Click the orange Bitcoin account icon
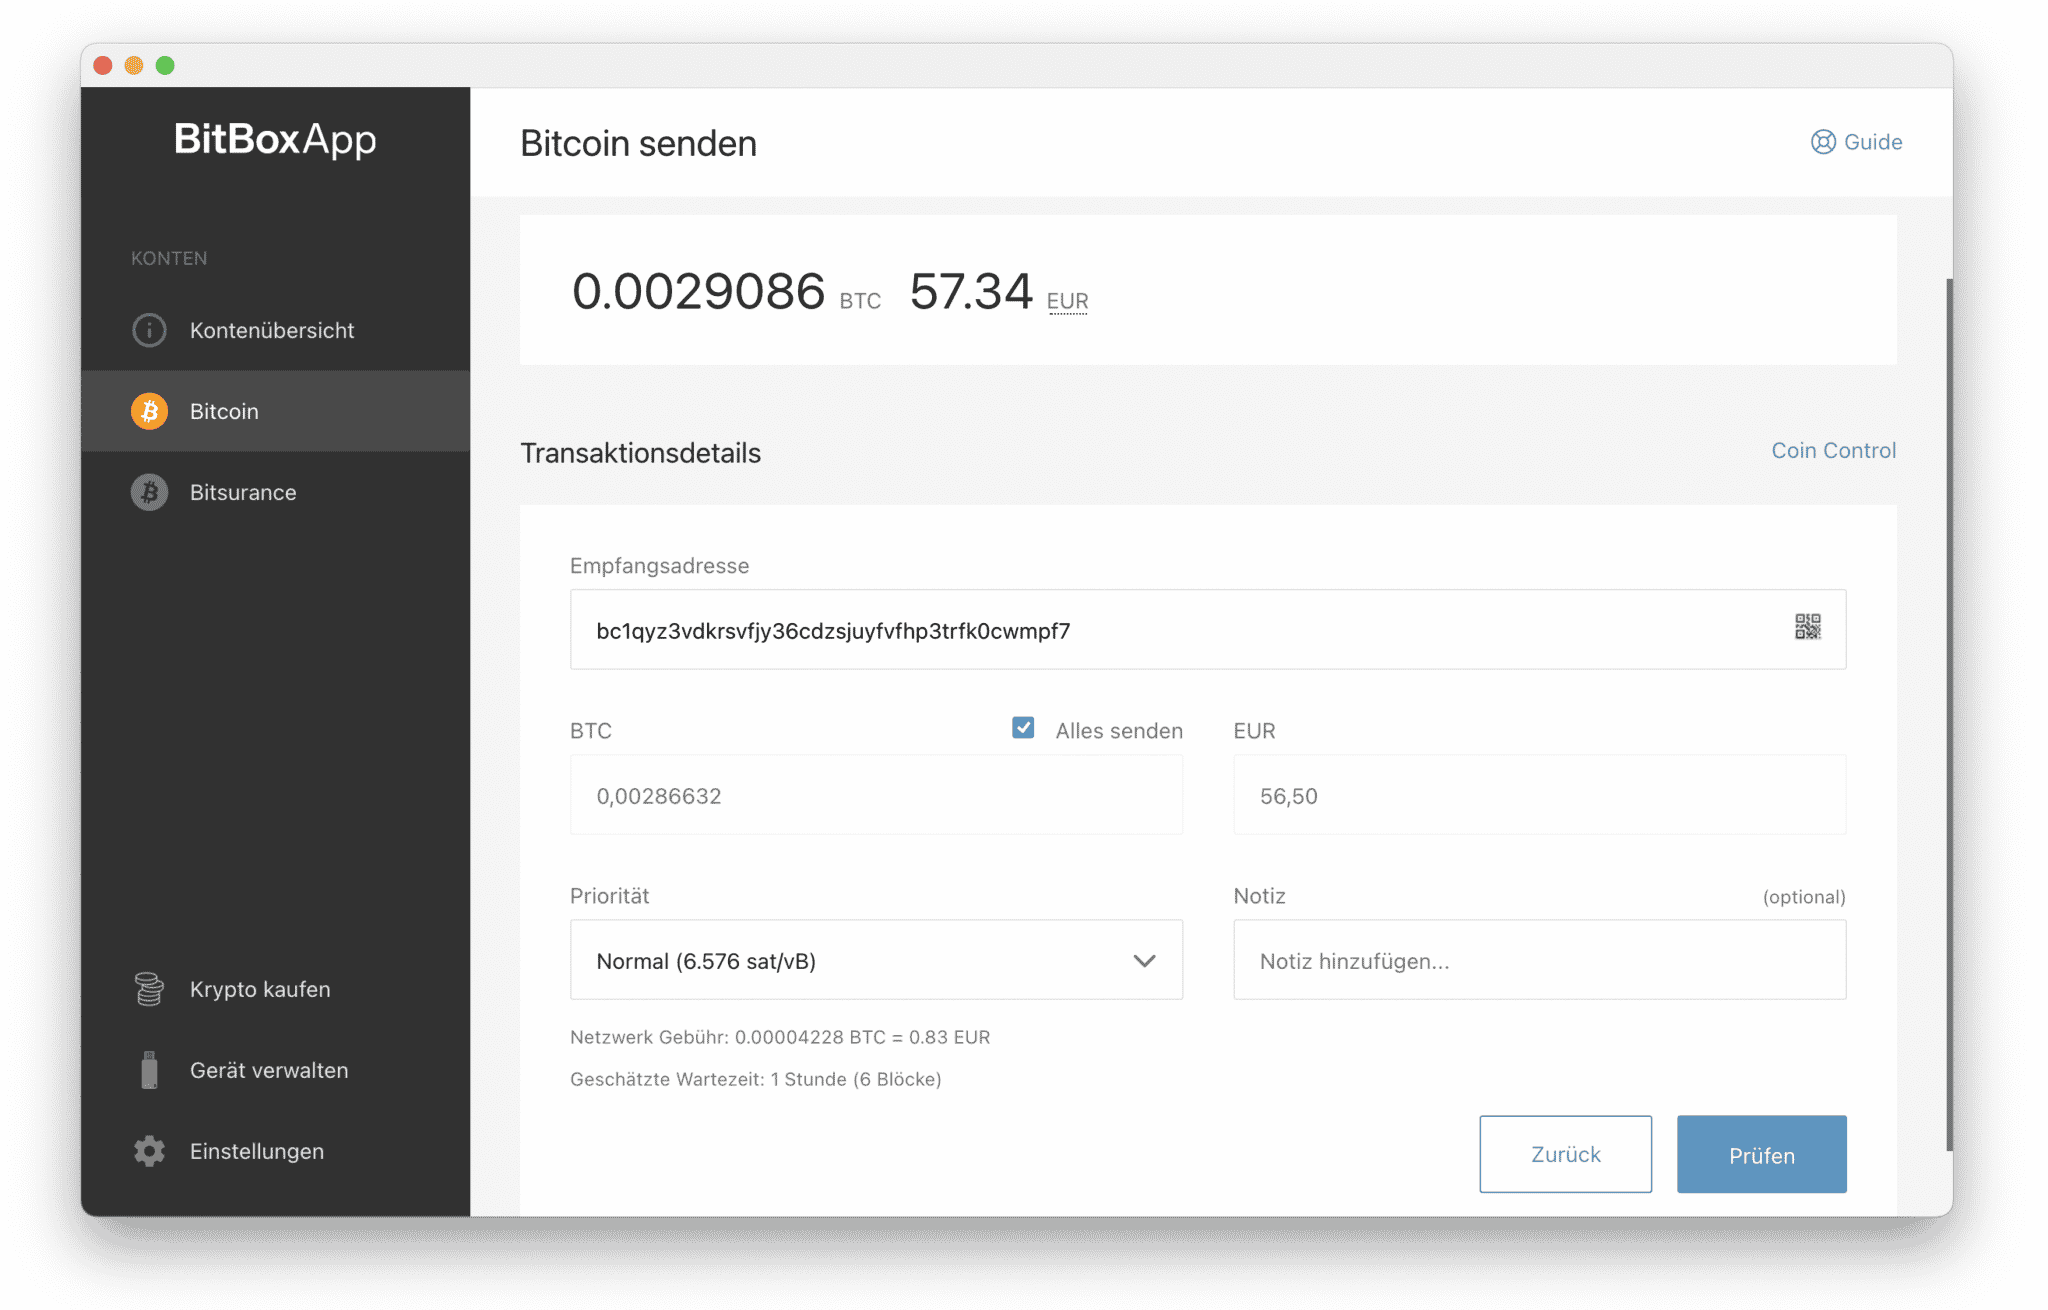Image resolution: width=2048 pixels, height=1310 pixels. click(149, 411)
